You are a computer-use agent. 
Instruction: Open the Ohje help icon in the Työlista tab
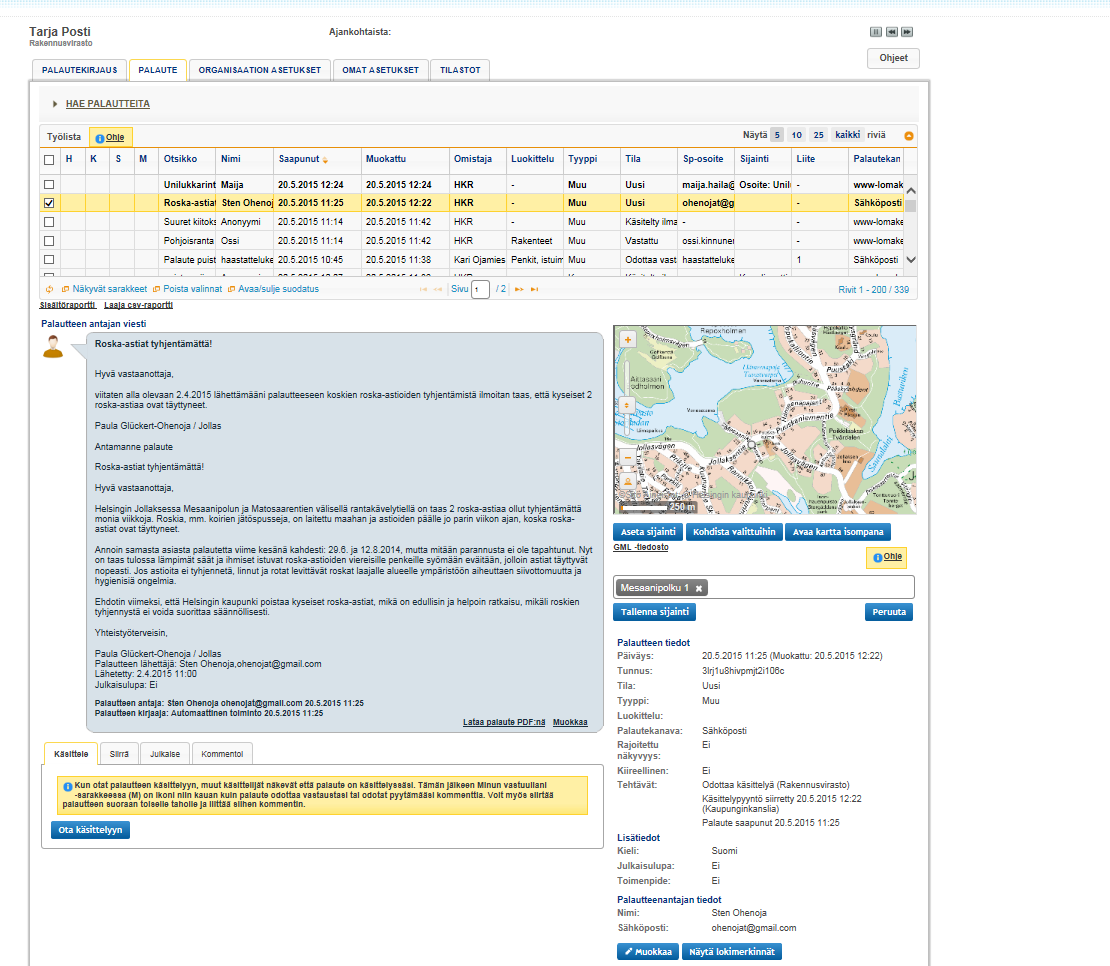[x=110, y=138]
